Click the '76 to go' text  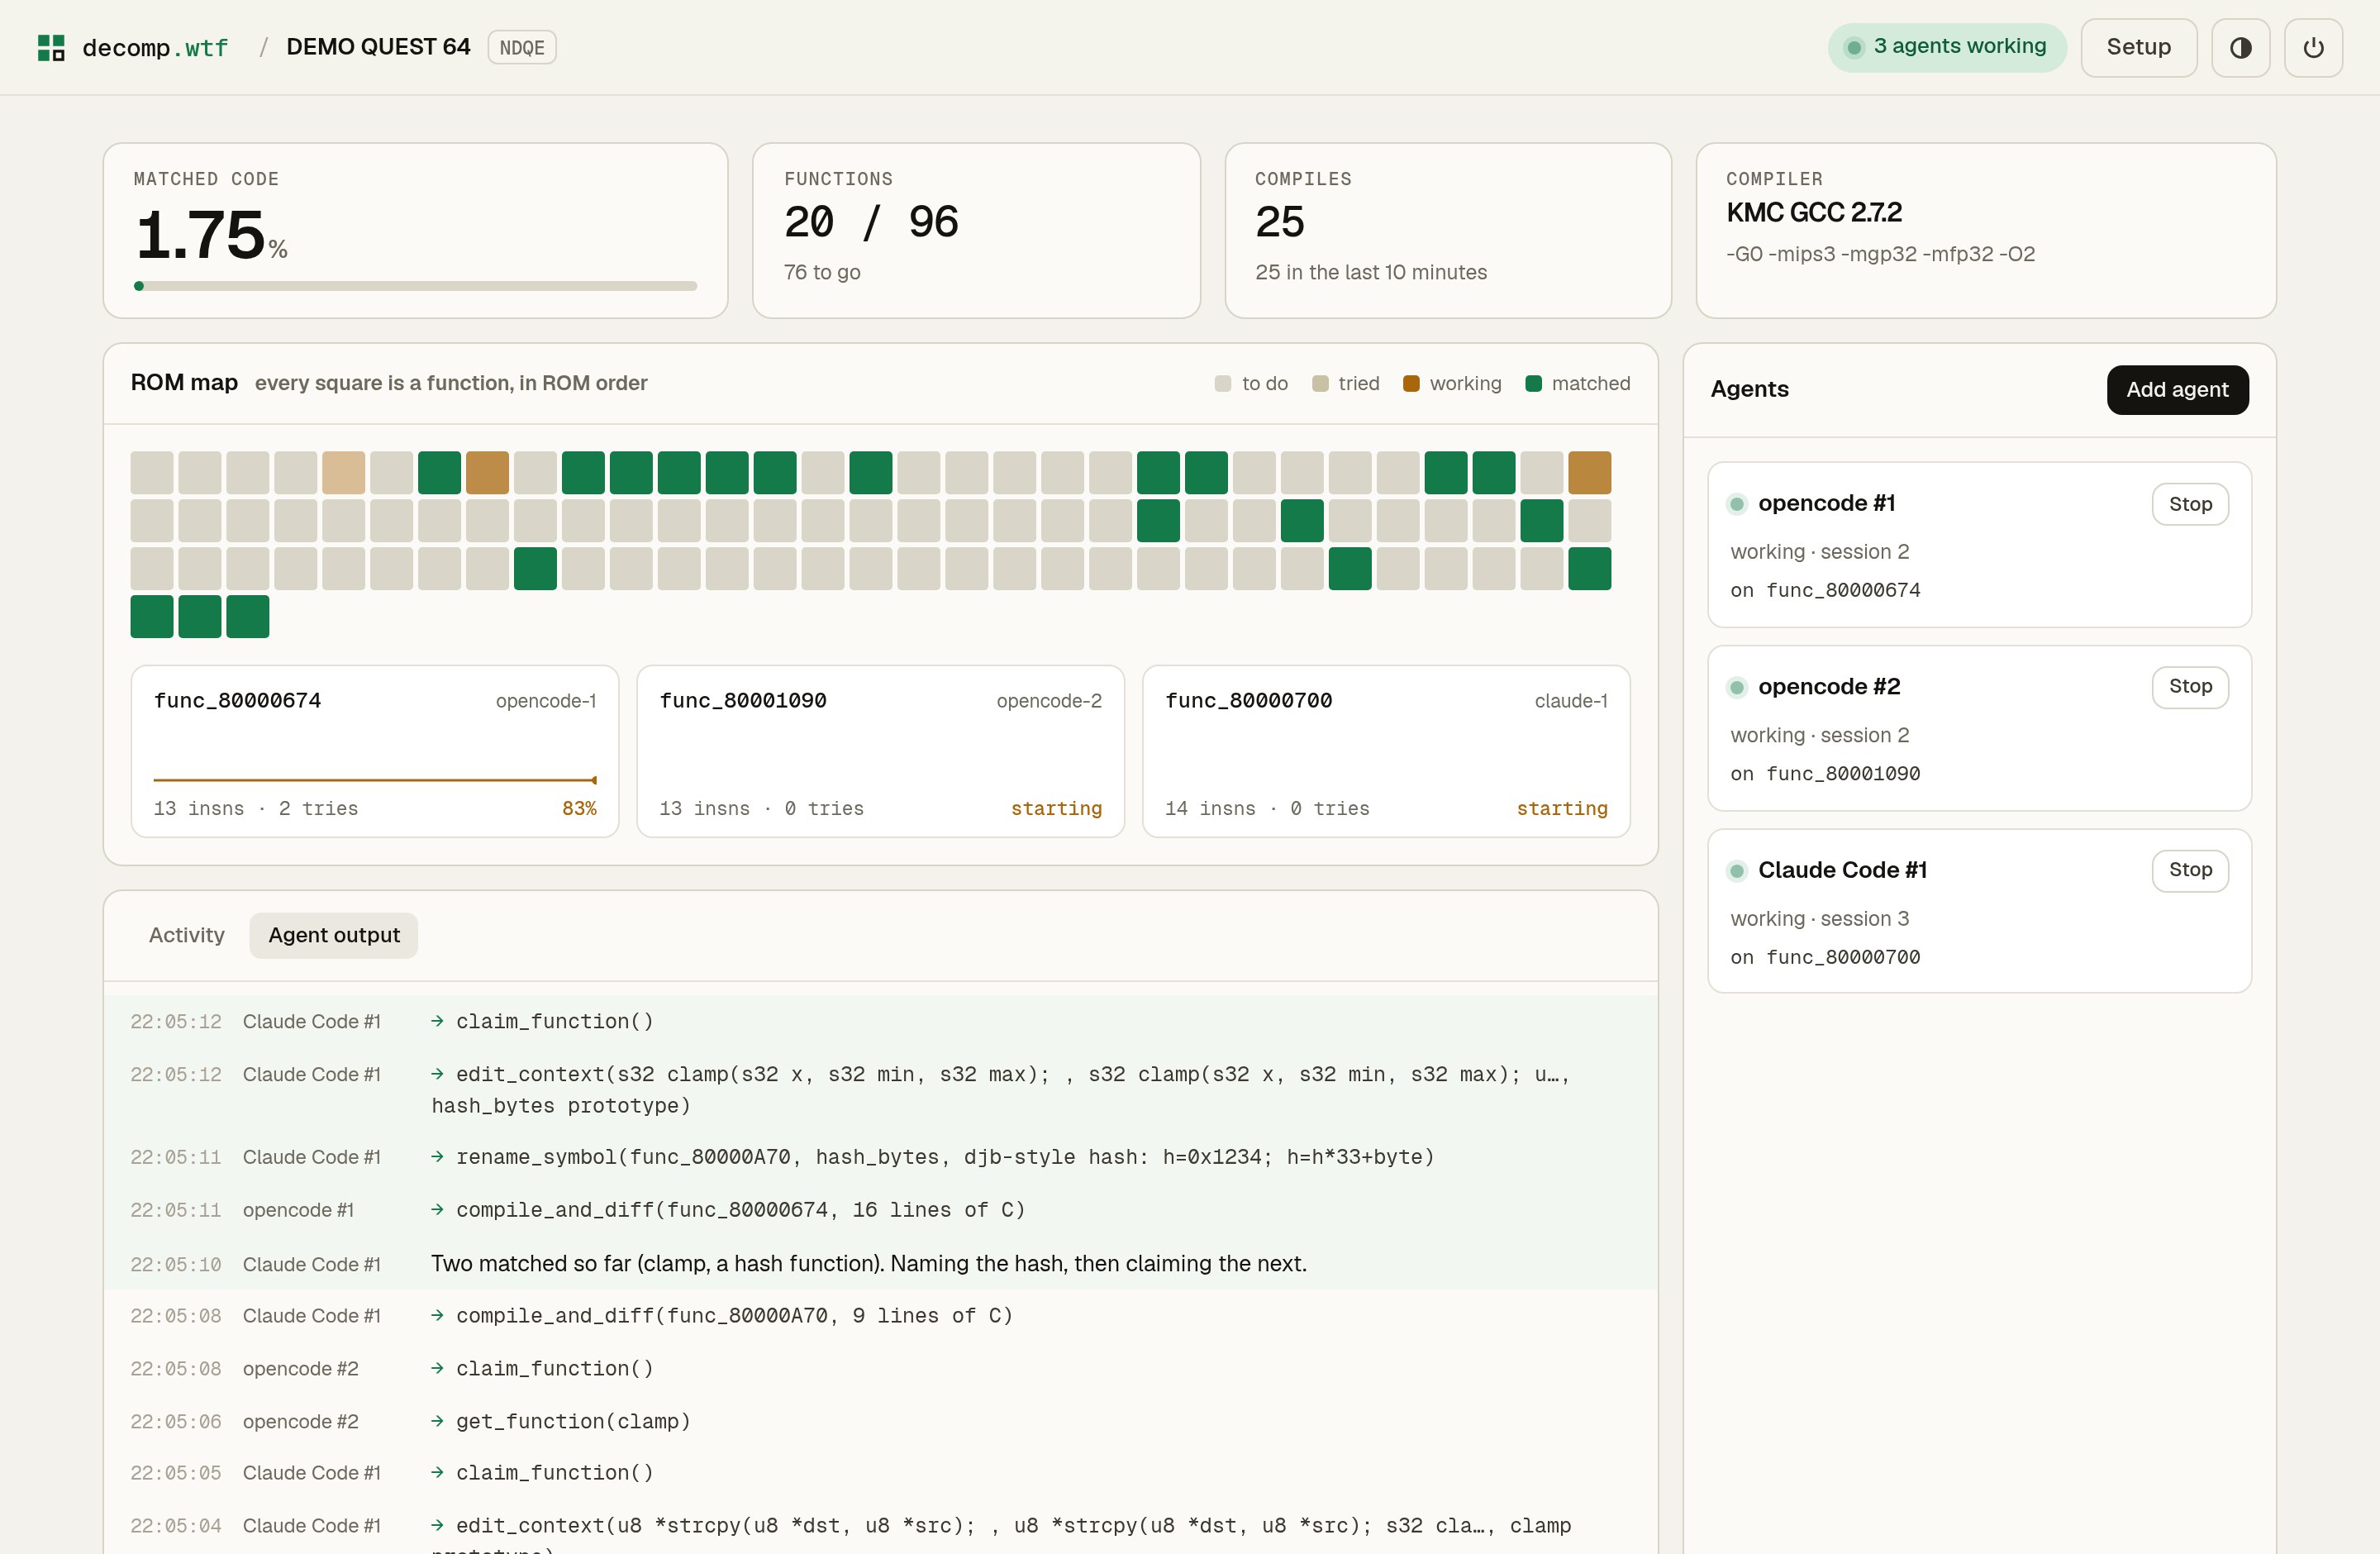822,272
